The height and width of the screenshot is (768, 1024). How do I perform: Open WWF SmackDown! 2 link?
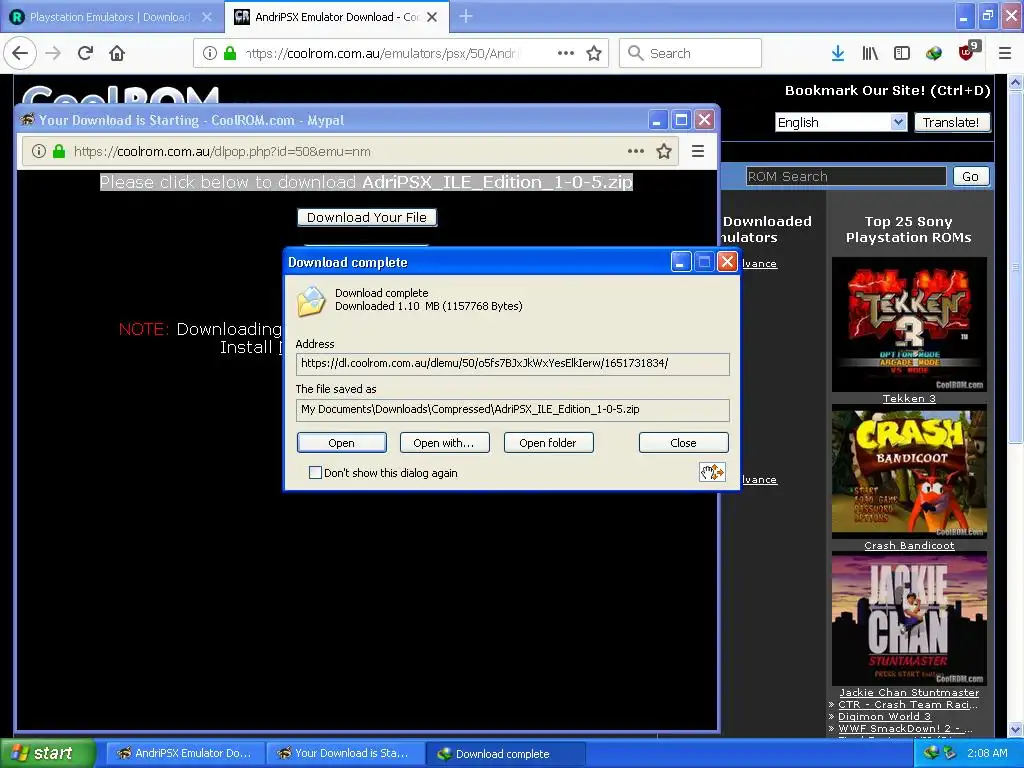click(905, 728)
